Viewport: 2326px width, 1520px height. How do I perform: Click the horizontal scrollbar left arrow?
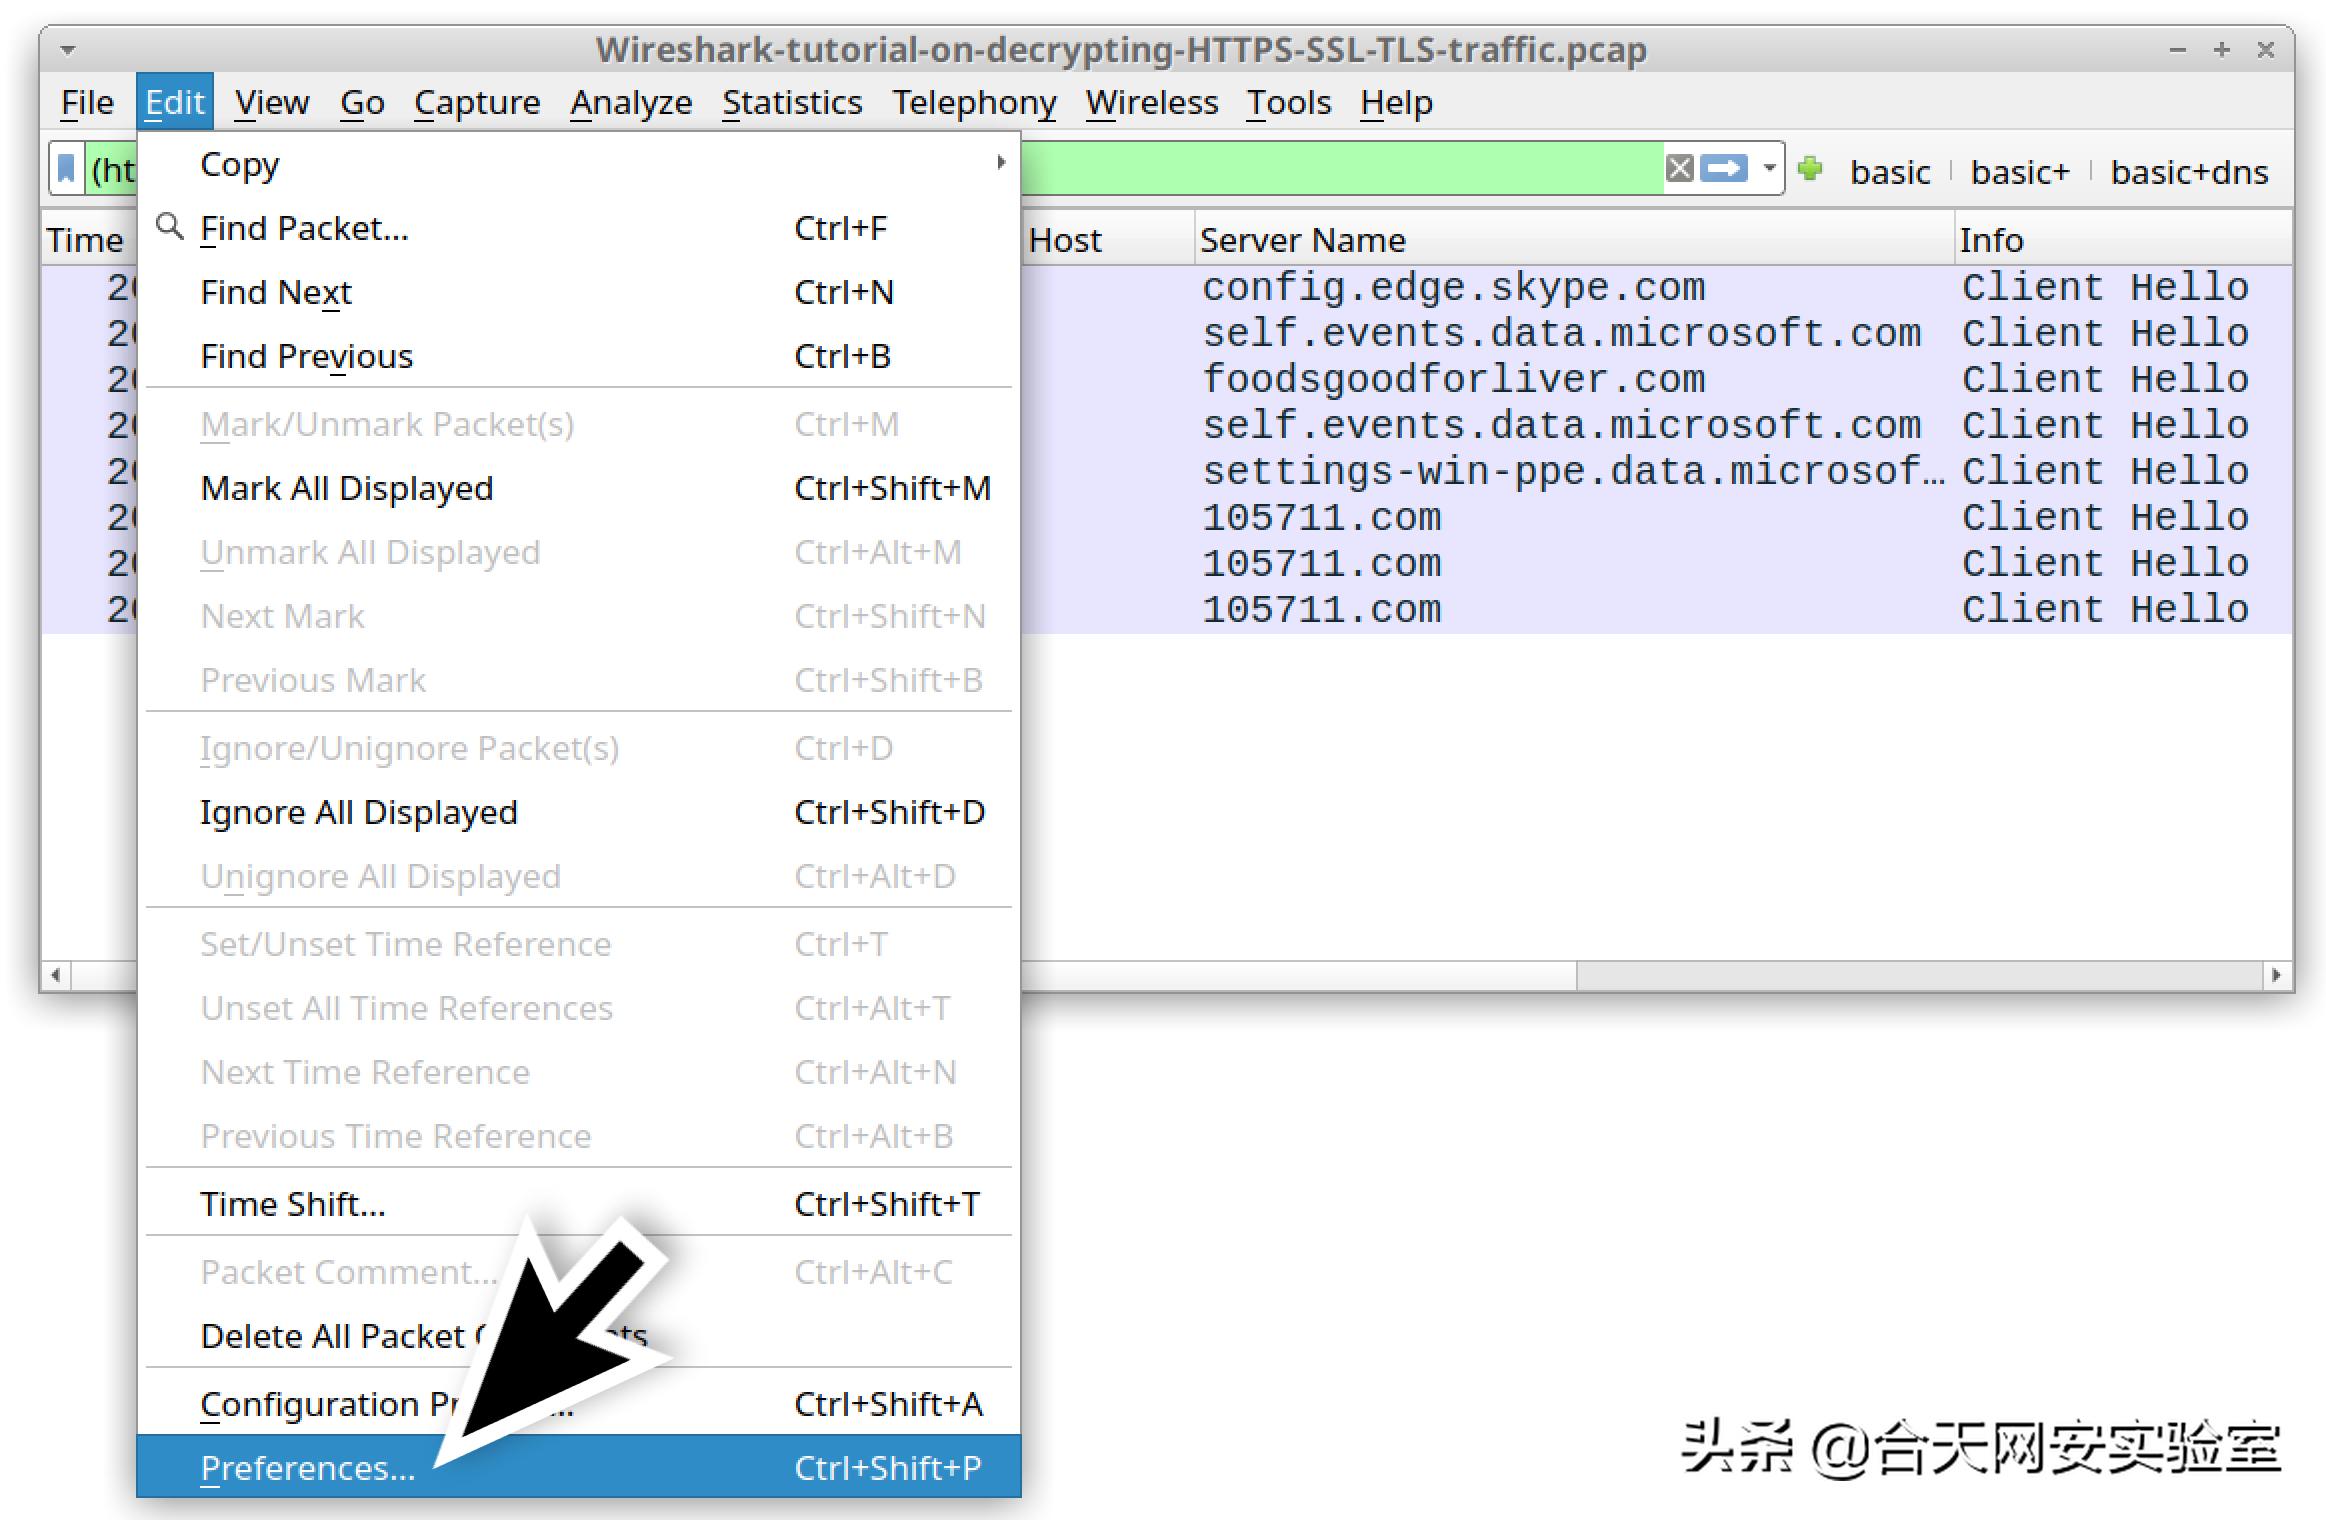coord(56,974)
